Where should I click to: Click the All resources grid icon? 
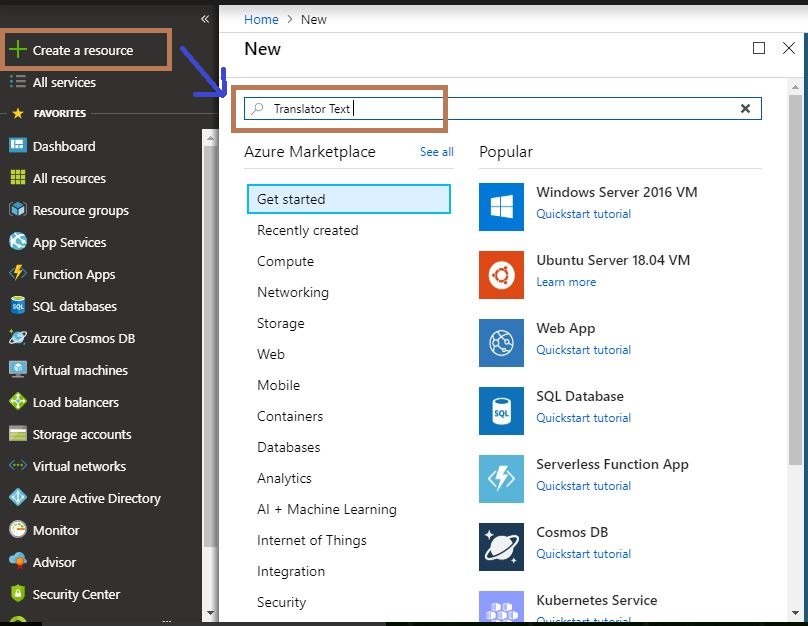pos(18,178)
